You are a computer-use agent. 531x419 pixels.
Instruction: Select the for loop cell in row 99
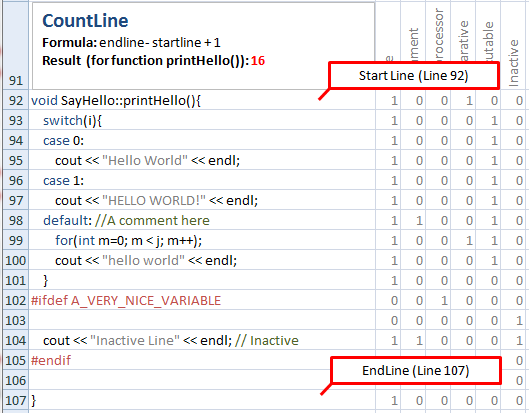(x=202, y=240)
